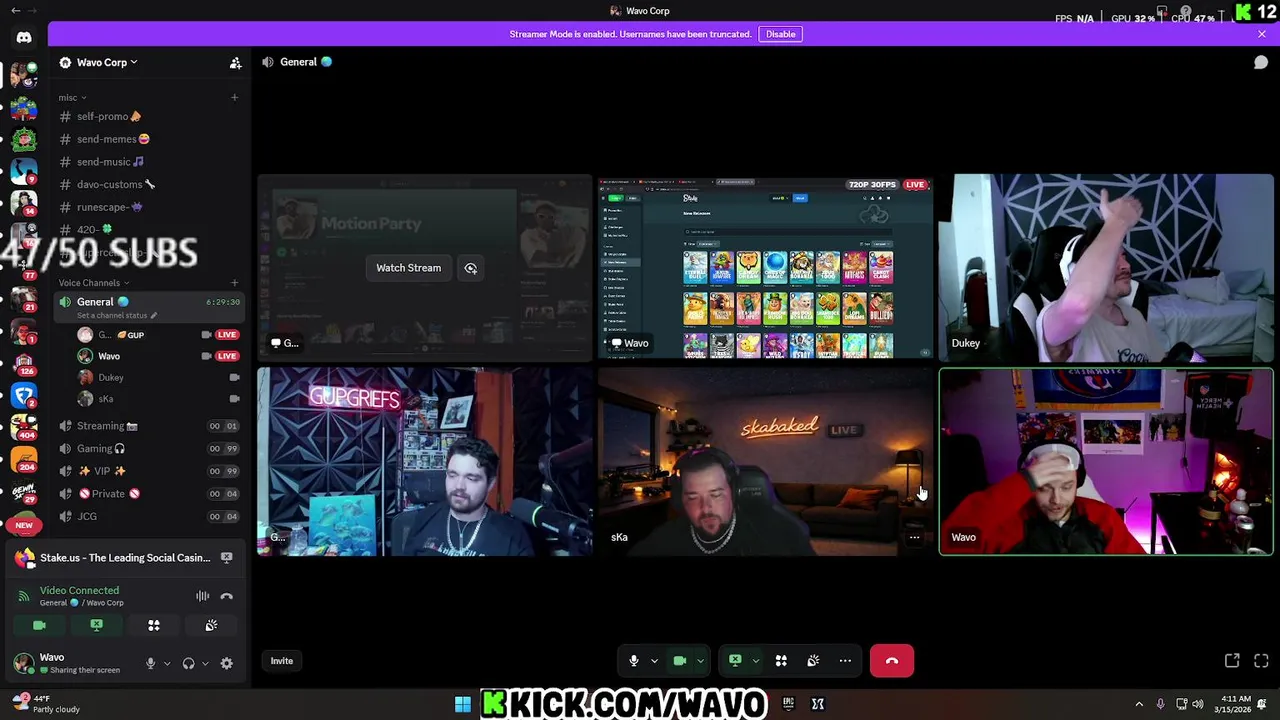Open soundboard from the sidebar panel
Screen dimensions: 1280x720
(x=211, y=625)
